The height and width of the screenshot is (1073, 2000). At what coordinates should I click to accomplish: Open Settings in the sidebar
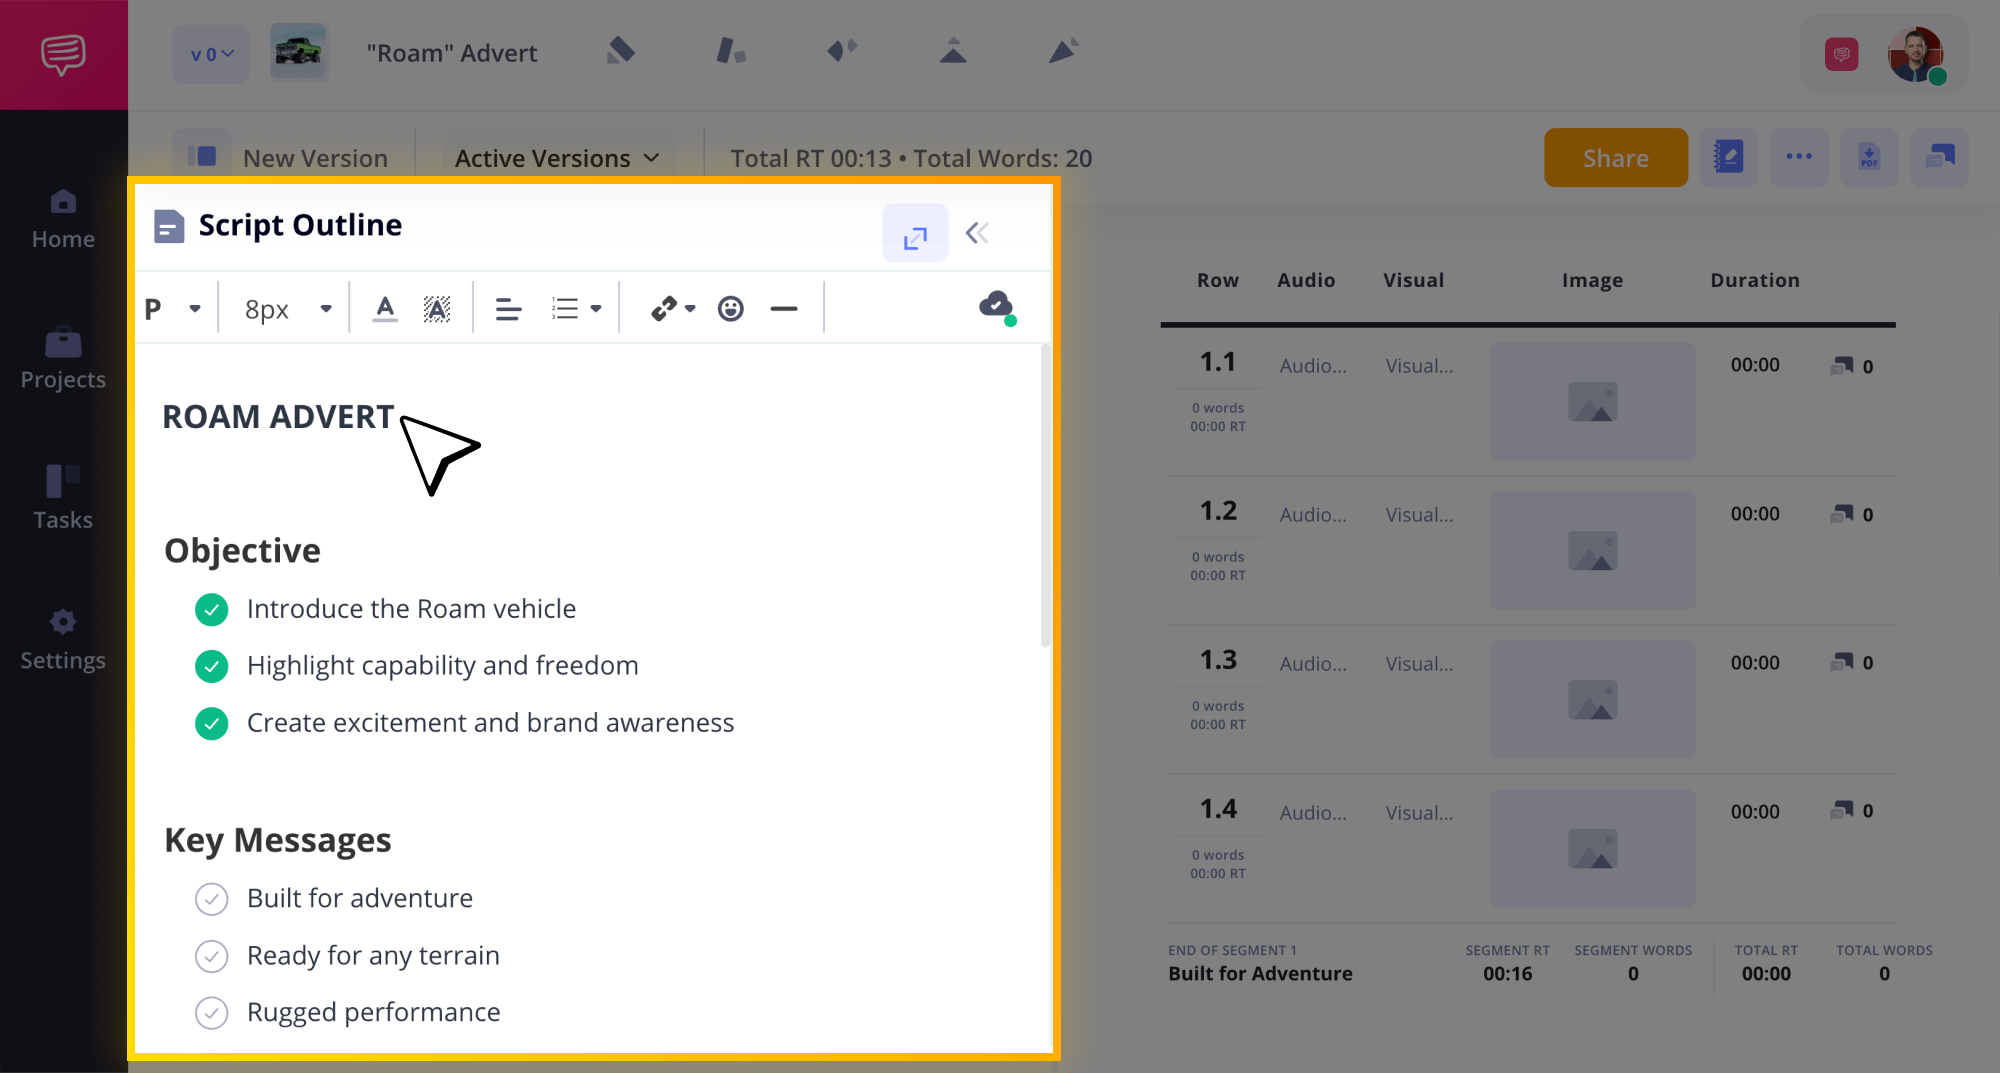63,640
